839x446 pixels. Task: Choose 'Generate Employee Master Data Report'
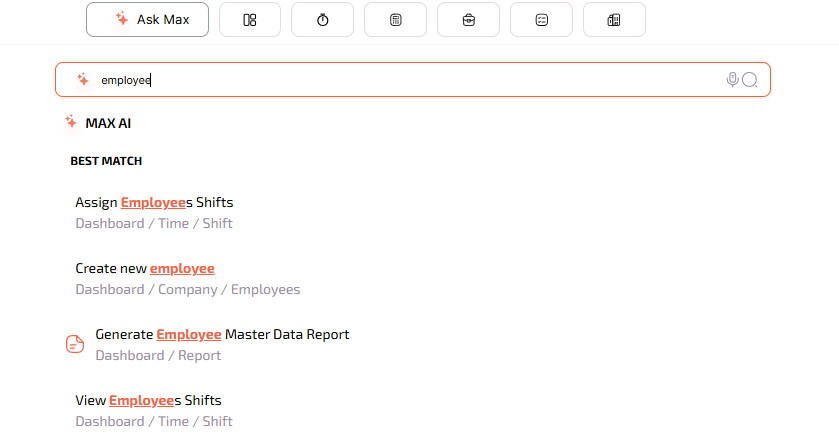click(x=222, y=334)
